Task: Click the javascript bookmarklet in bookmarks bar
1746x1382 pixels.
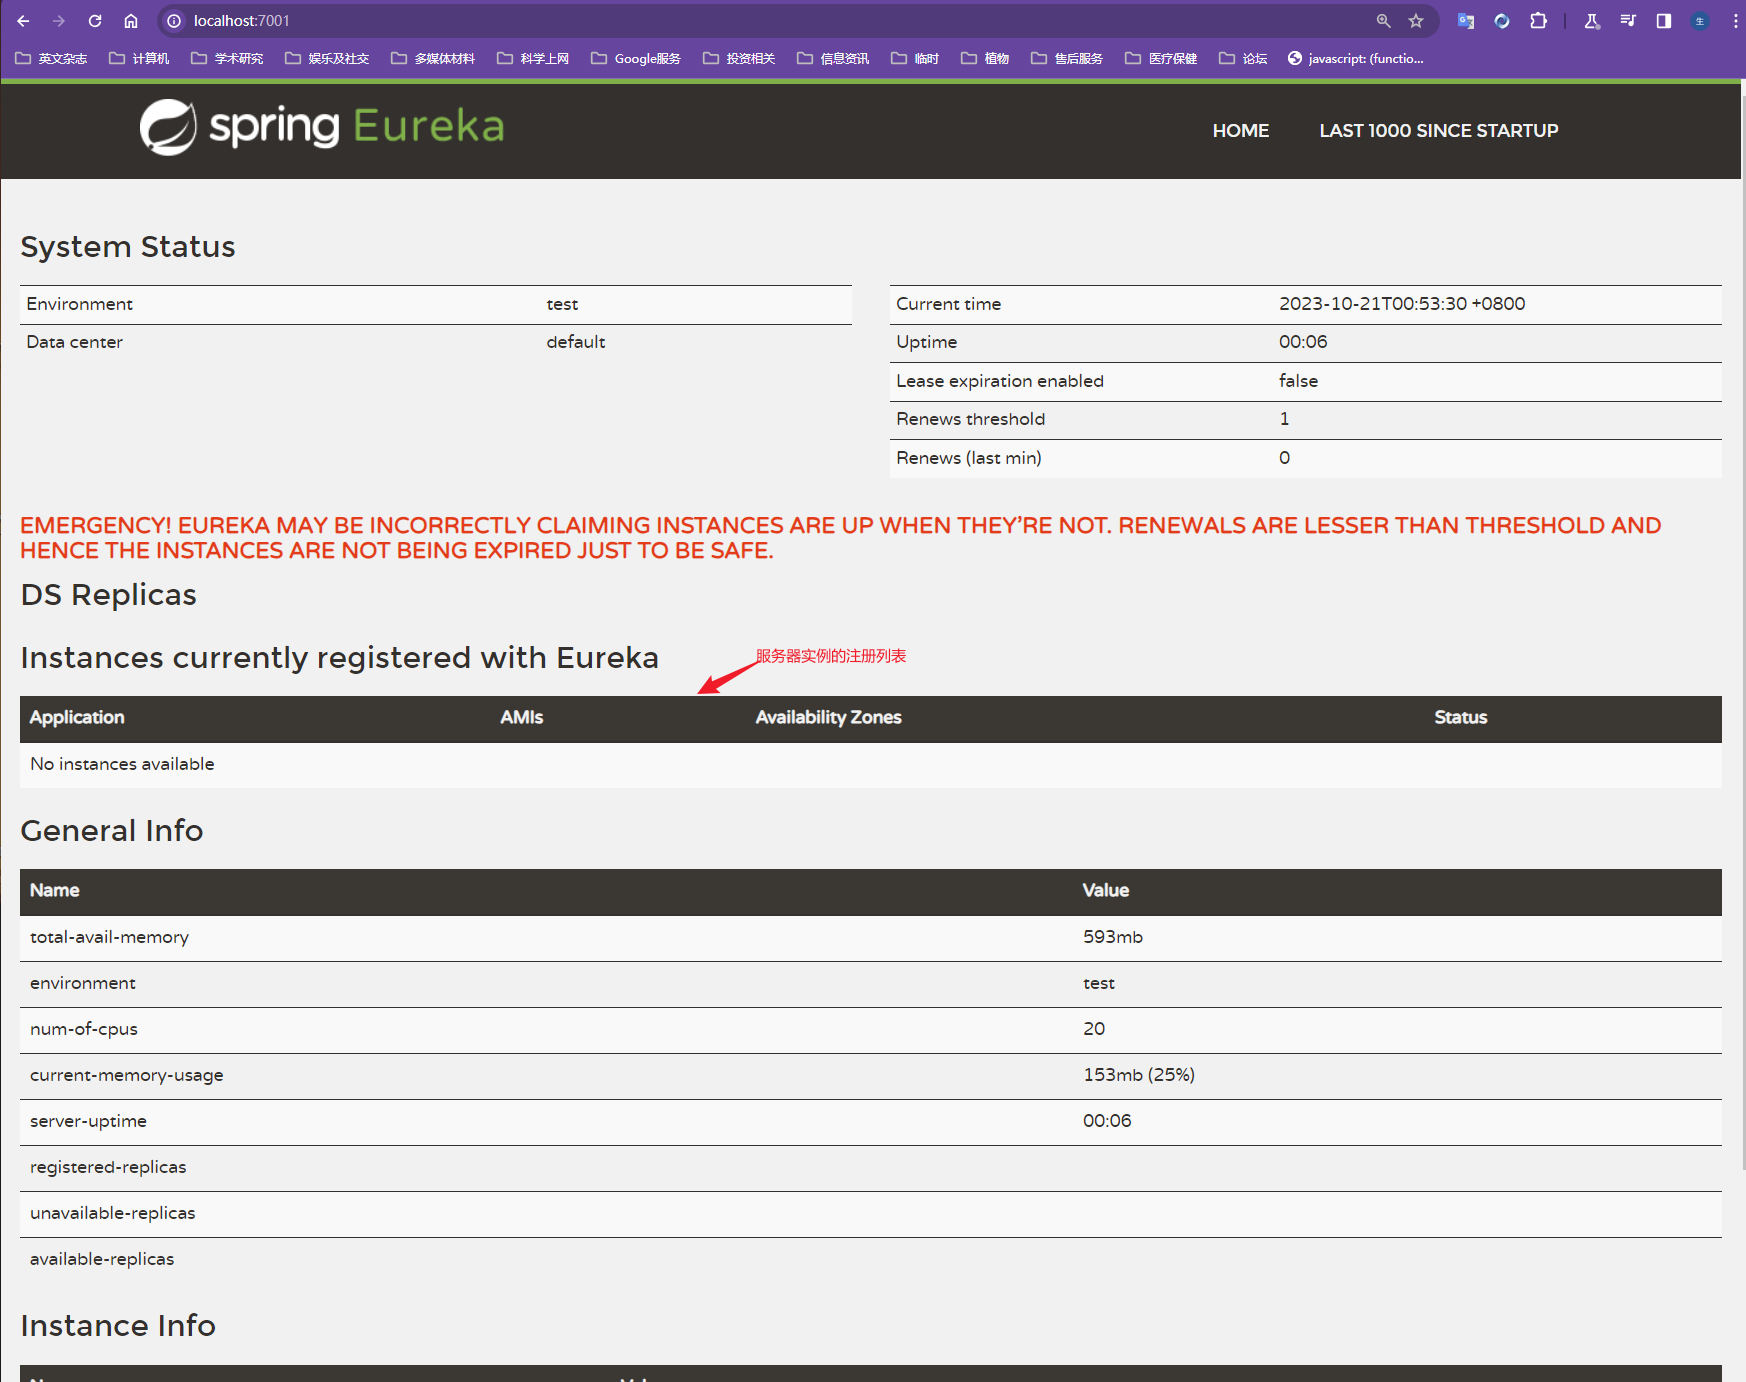Action: pyautogui.click(x=1355, y=59)
